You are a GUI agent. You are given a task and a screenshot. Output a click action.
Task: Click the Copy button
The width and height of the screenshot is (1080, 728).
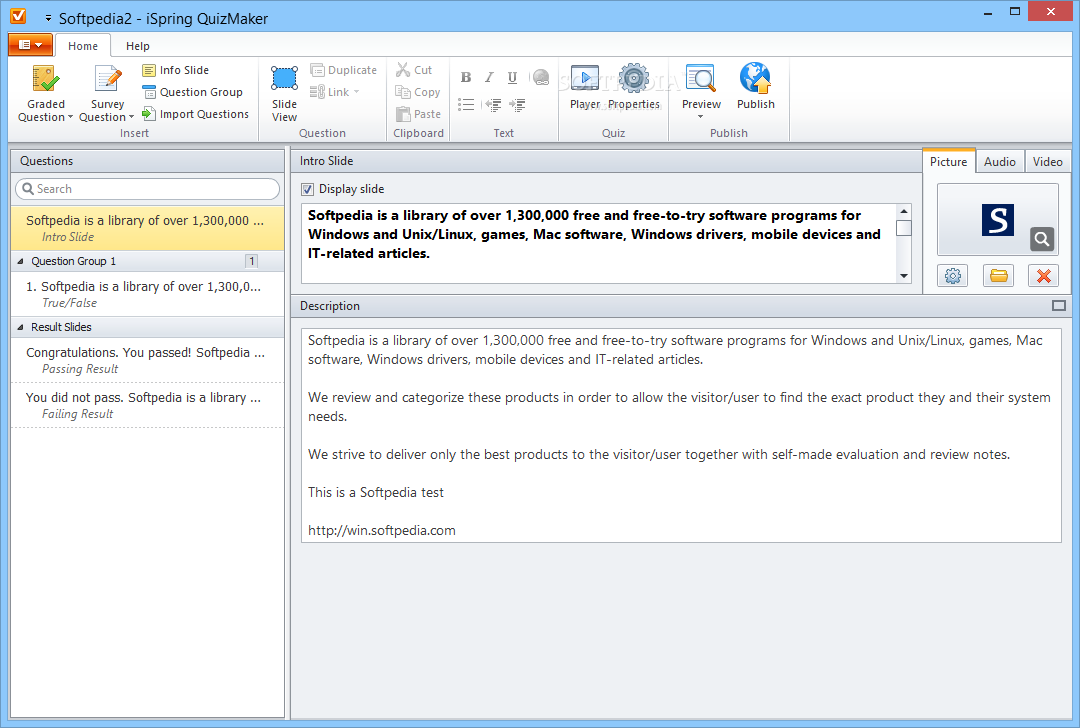coord(417,92)
